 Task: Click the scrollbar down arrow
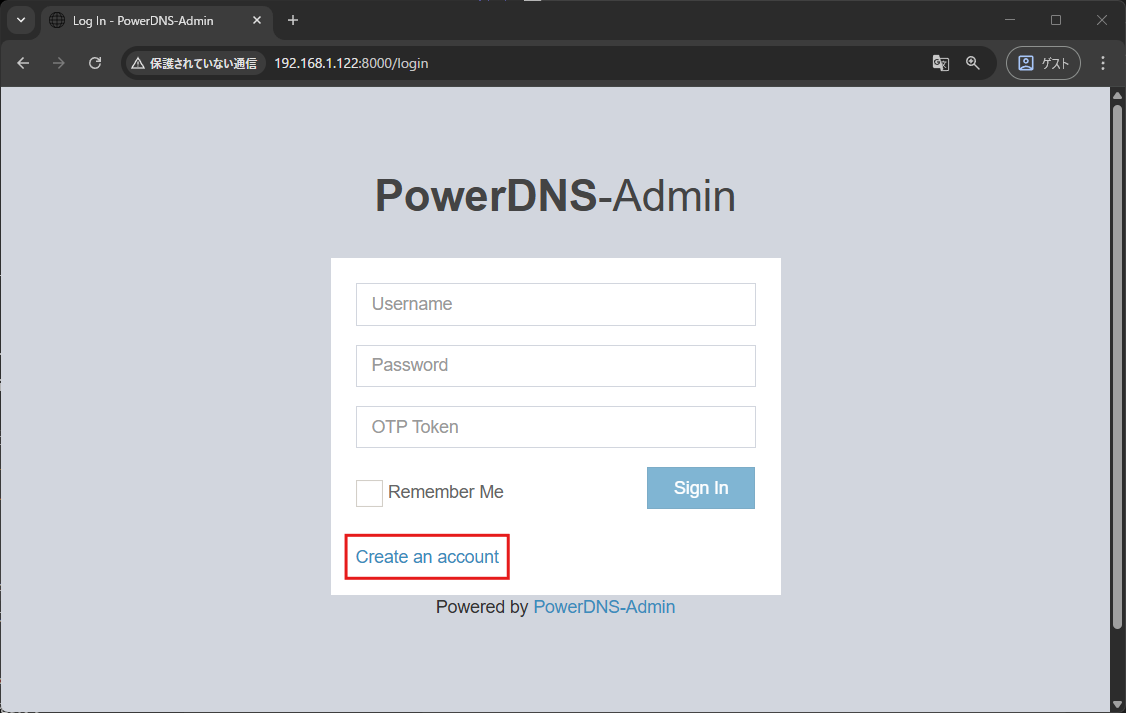pyautogui.click(x=1117, y=705)
